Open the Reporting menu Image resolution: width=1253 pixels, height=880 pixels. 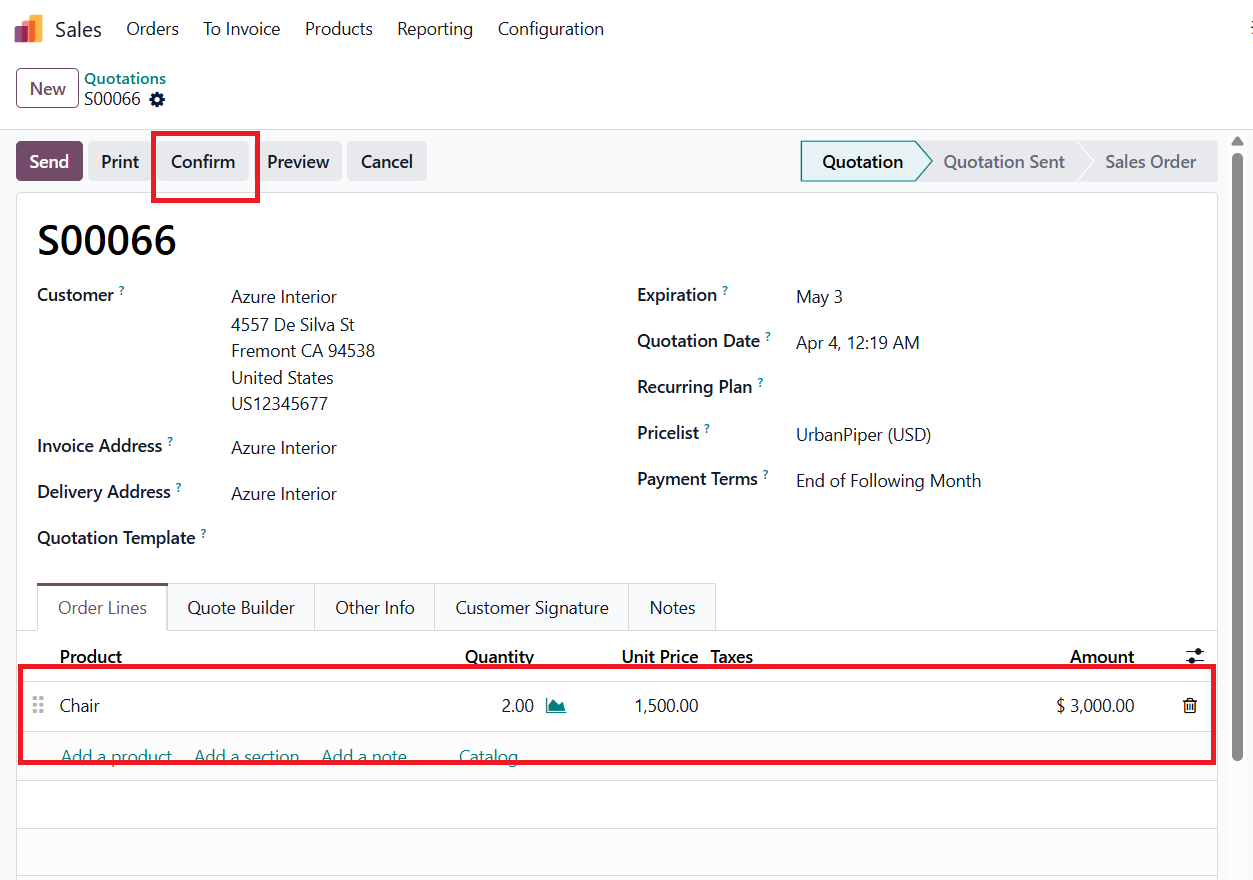[435, 29]
